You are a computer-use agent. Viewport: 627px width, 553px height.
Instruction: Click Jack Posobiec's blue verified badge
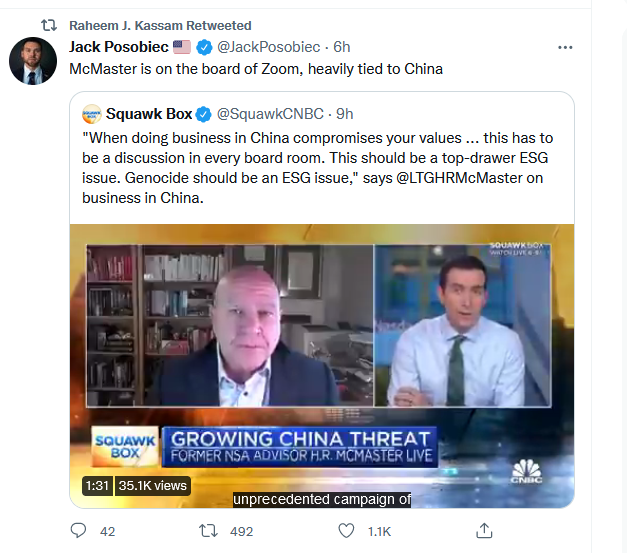pyautogui.click(x=204, y=48)
